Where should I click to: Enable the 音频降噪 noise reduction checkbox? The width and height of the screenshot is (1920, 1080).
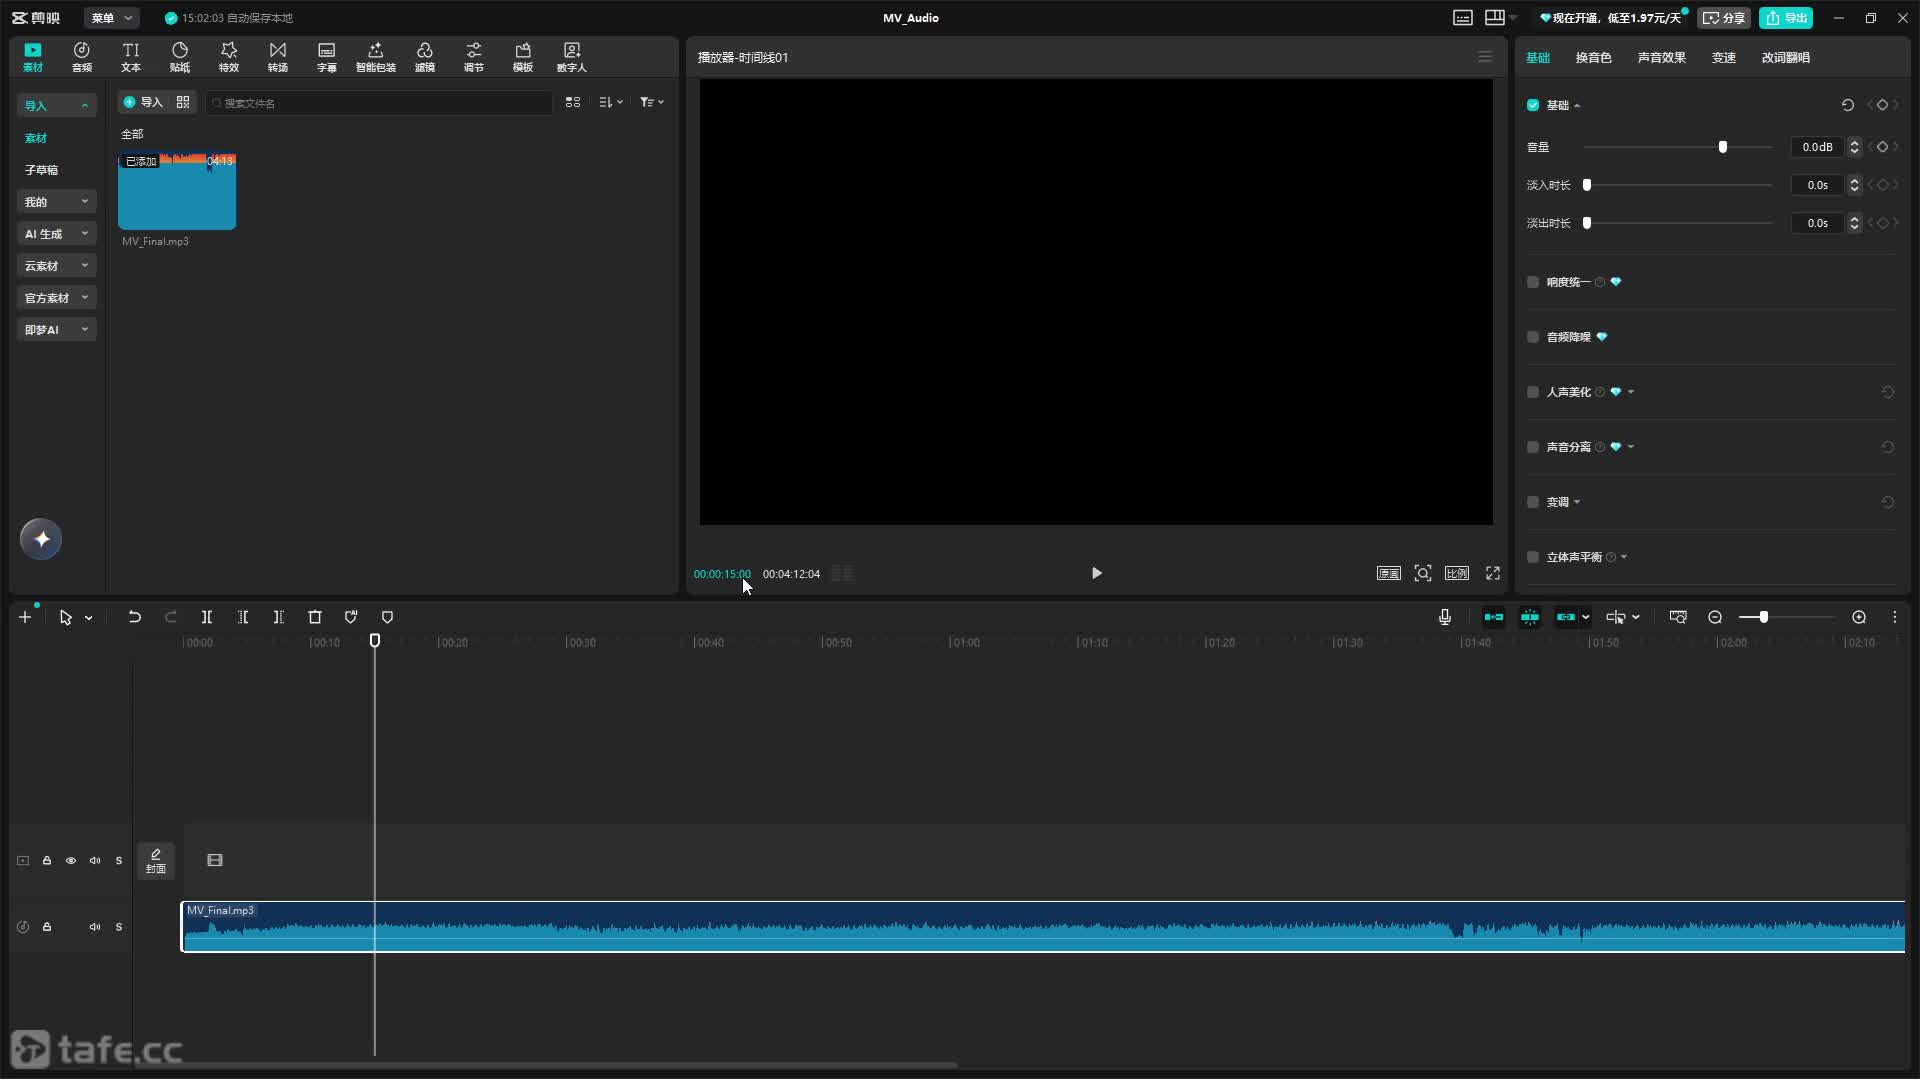pos(1533,337)
